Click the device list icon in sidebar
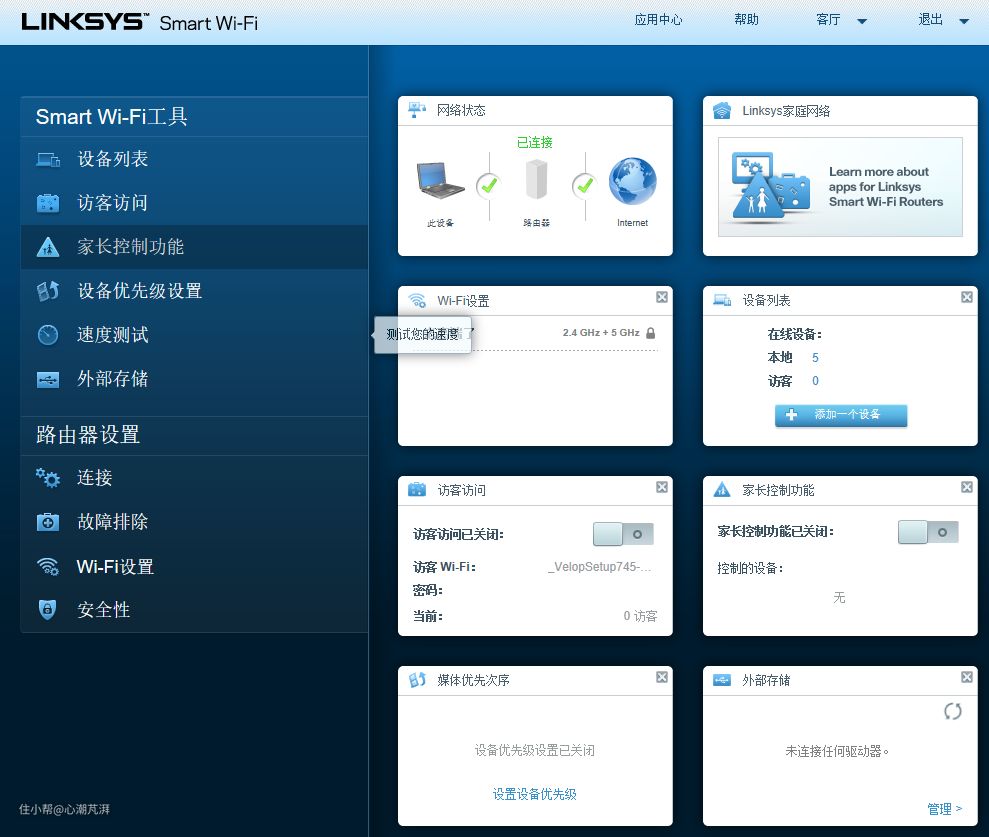 tap(48, 159)
